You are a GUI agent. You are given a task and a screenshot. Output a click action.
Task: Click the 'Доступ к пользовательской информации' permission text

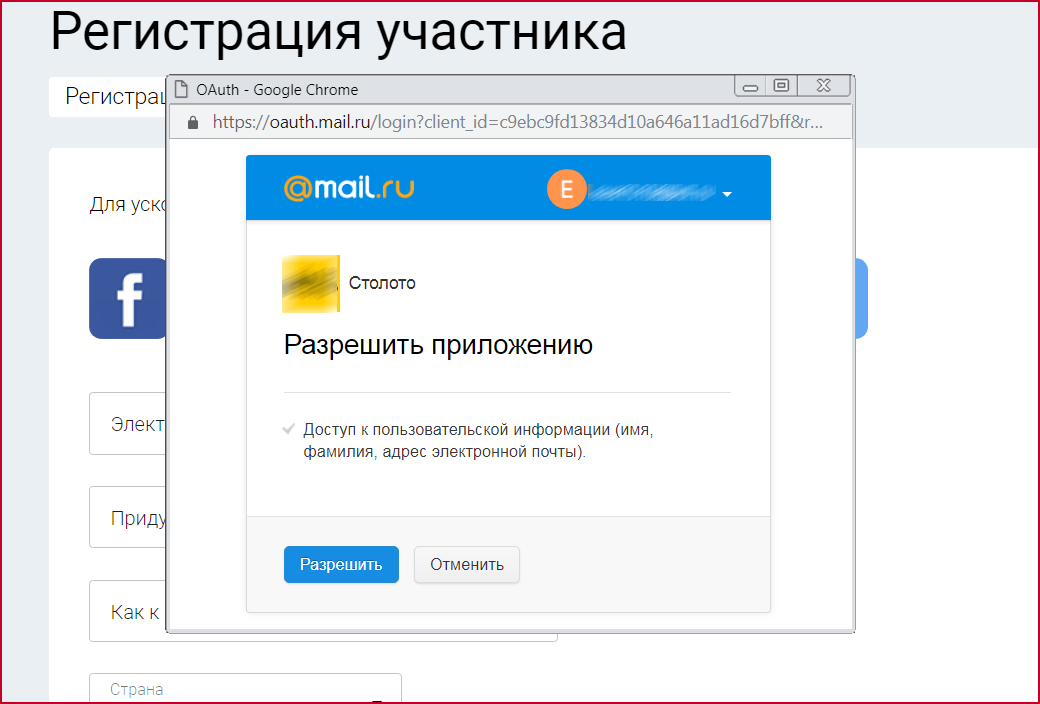(x=478, y=441)
